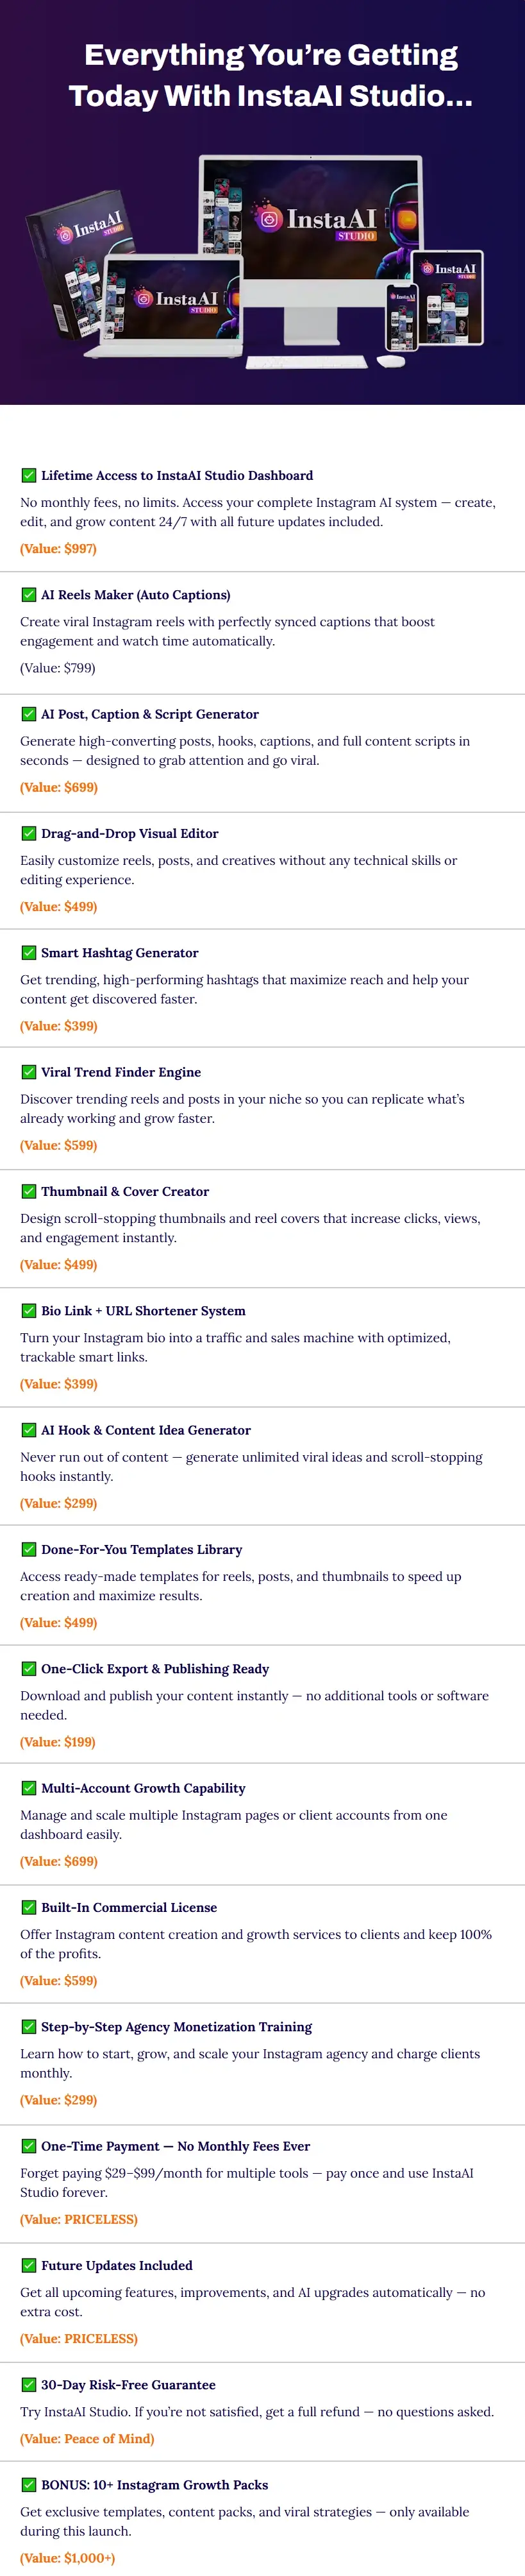Click the Bio Link + URL Shortener System heading
The width and height of the screenshot is (525, 2576).
[143, 1311]
